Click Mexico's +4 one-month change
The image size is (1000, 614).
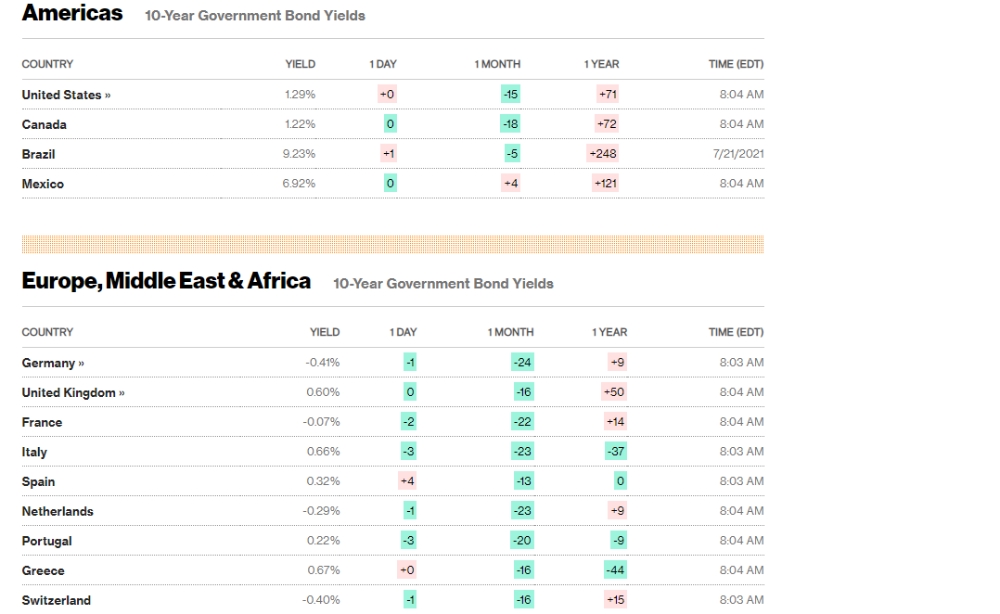511,183
